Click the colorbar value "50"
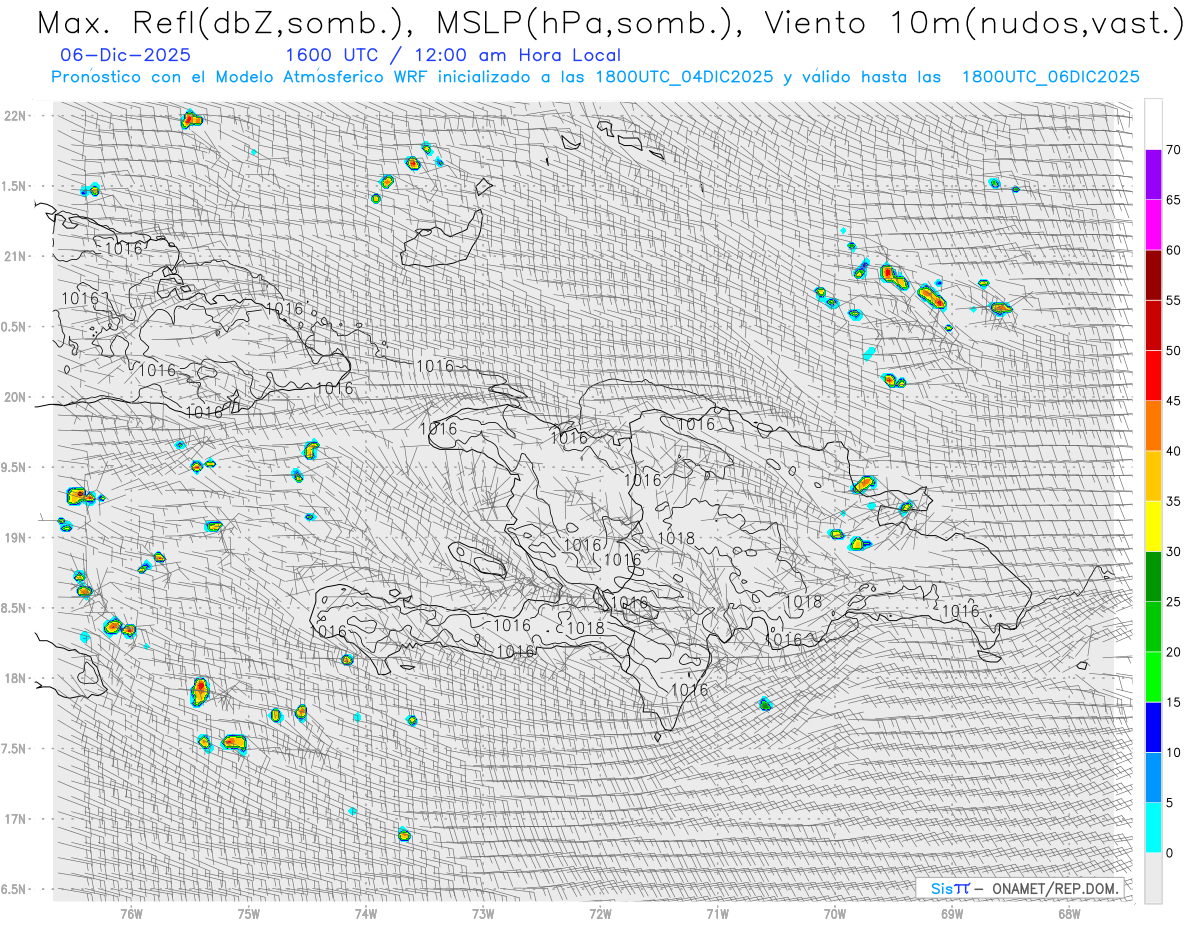The width and height of the screenshot is (1200, 927). (1173, 351)
